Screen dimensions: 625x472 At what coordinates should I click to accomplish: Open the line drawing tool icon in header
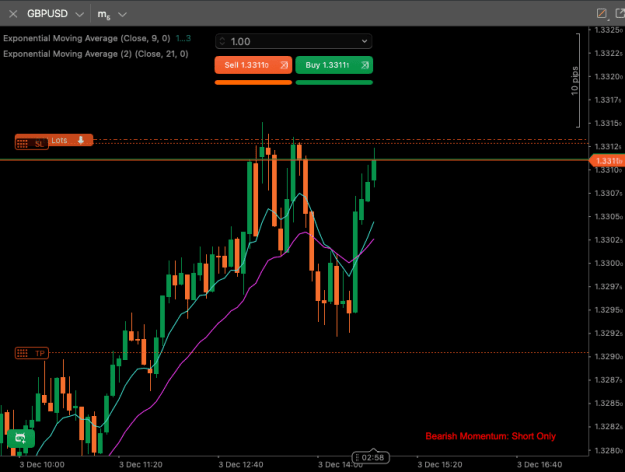coord(602,14)
